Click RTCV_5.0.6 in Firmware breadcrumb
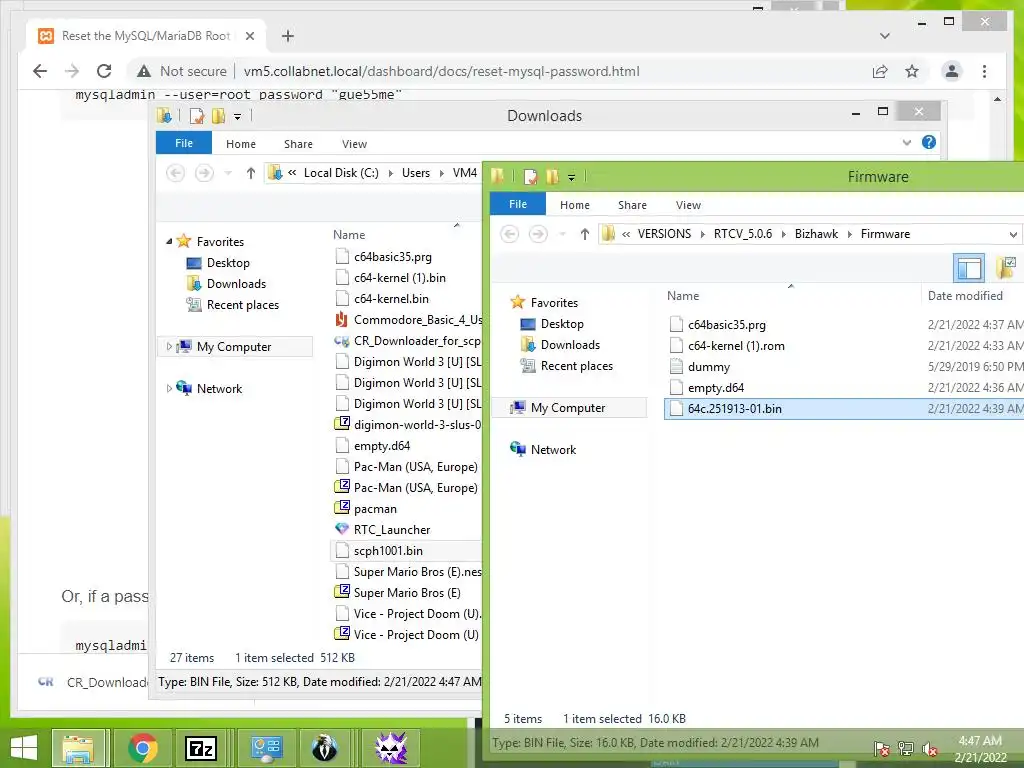Screen dimensions: 1024x768 tap(743, 234)
